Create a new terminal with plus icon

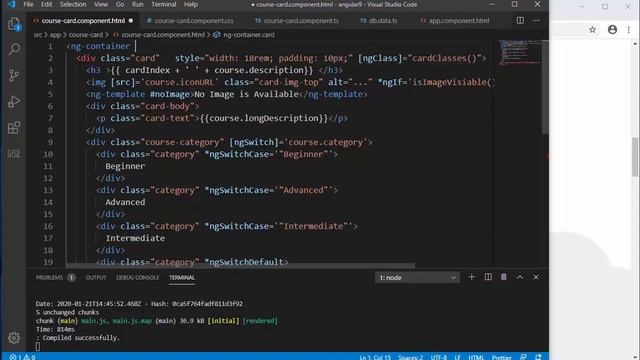[471, 277]
